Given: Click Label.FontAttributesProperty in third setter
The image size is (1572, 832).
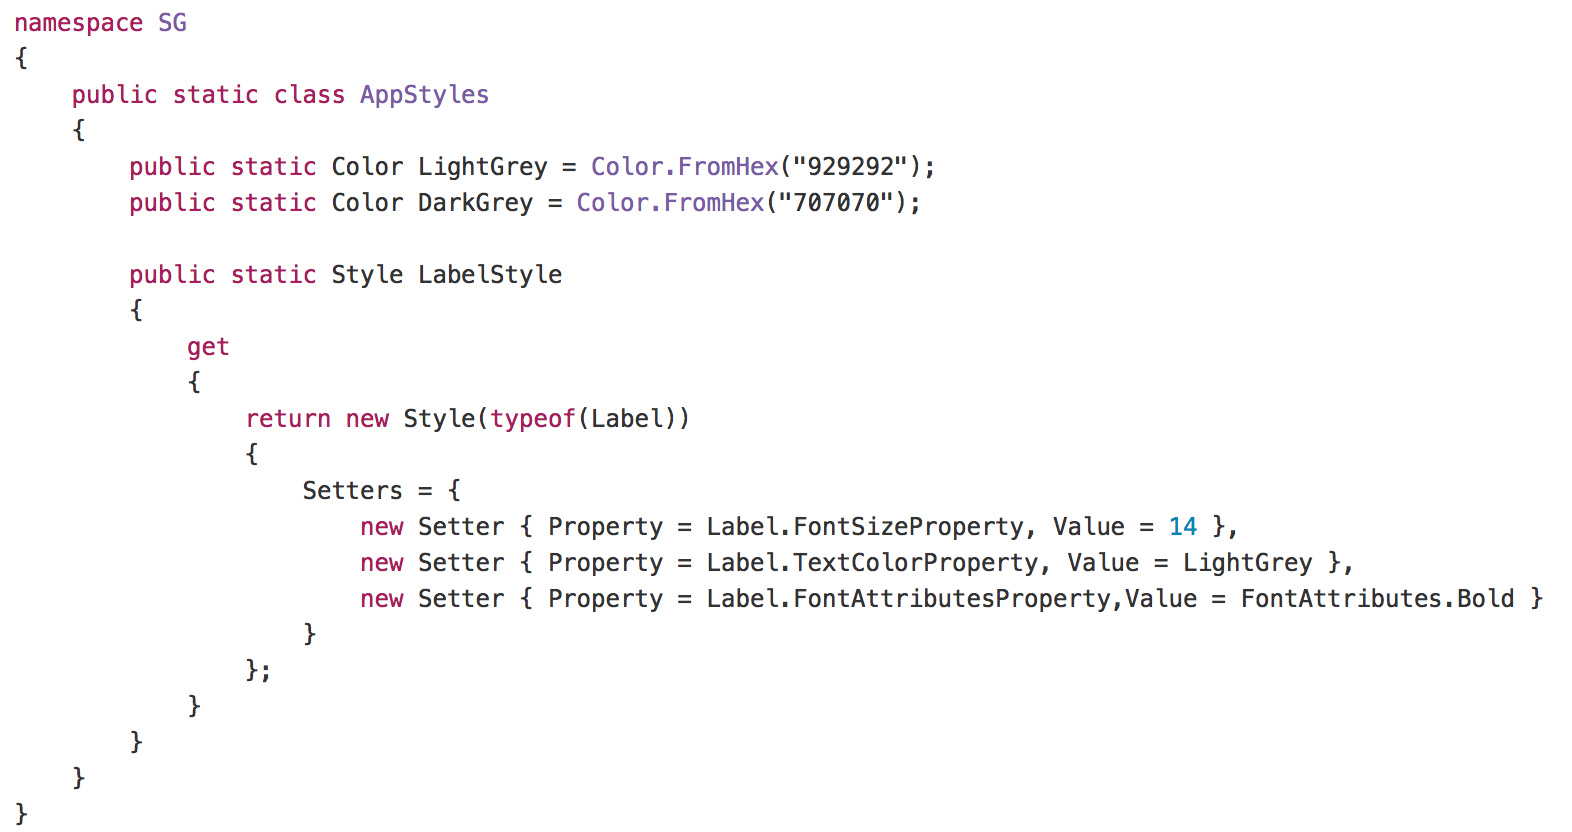Looking at the screenshot, I should (x=908, y=599).
